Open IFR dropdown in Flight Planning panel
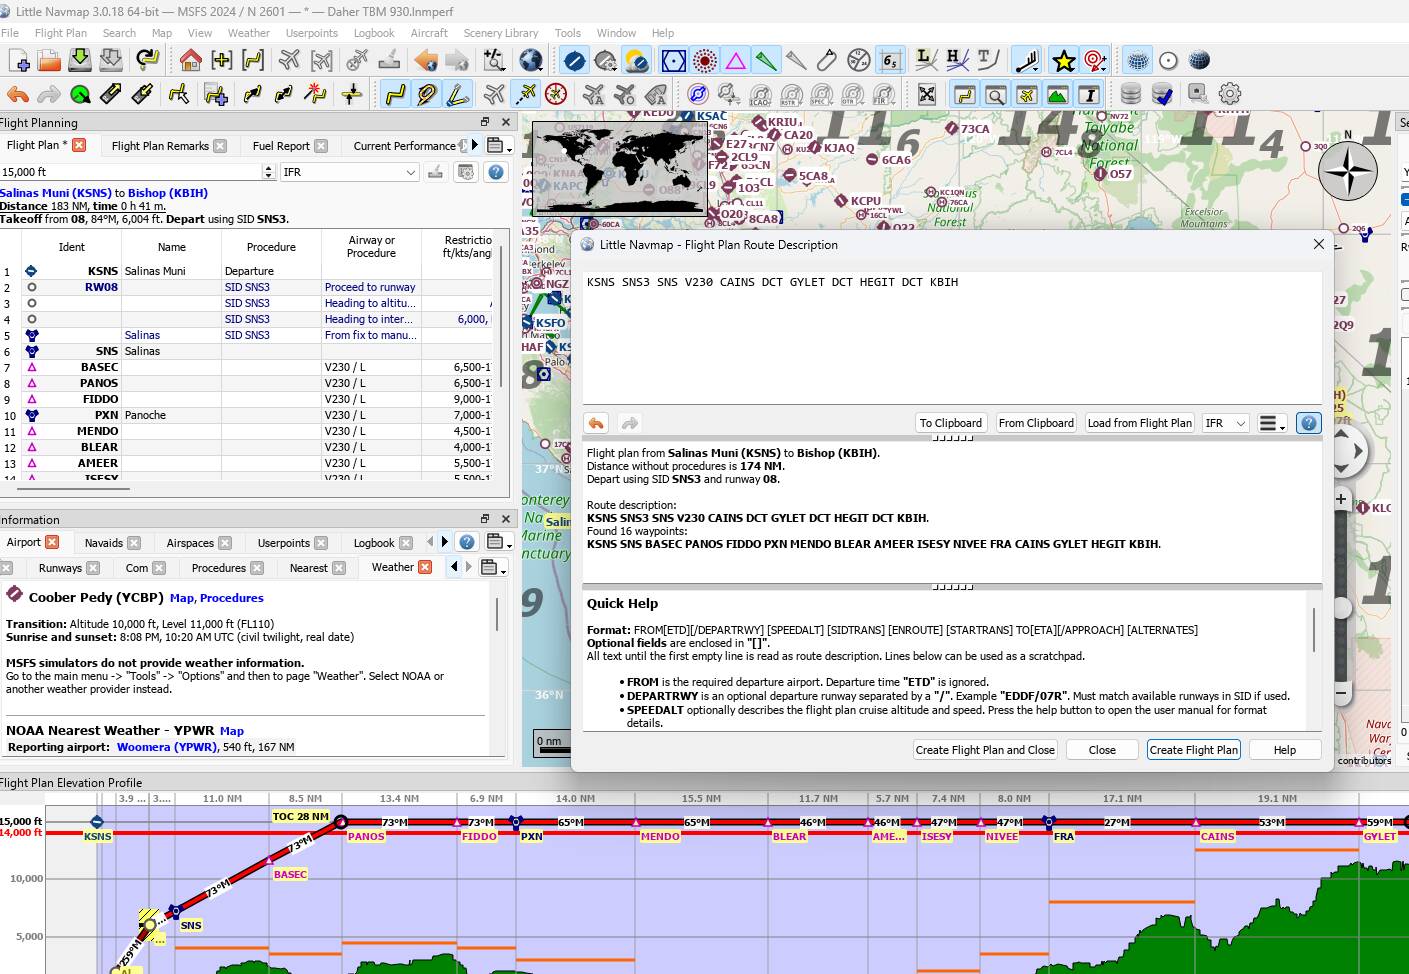1409x974 pixels. 349,172
